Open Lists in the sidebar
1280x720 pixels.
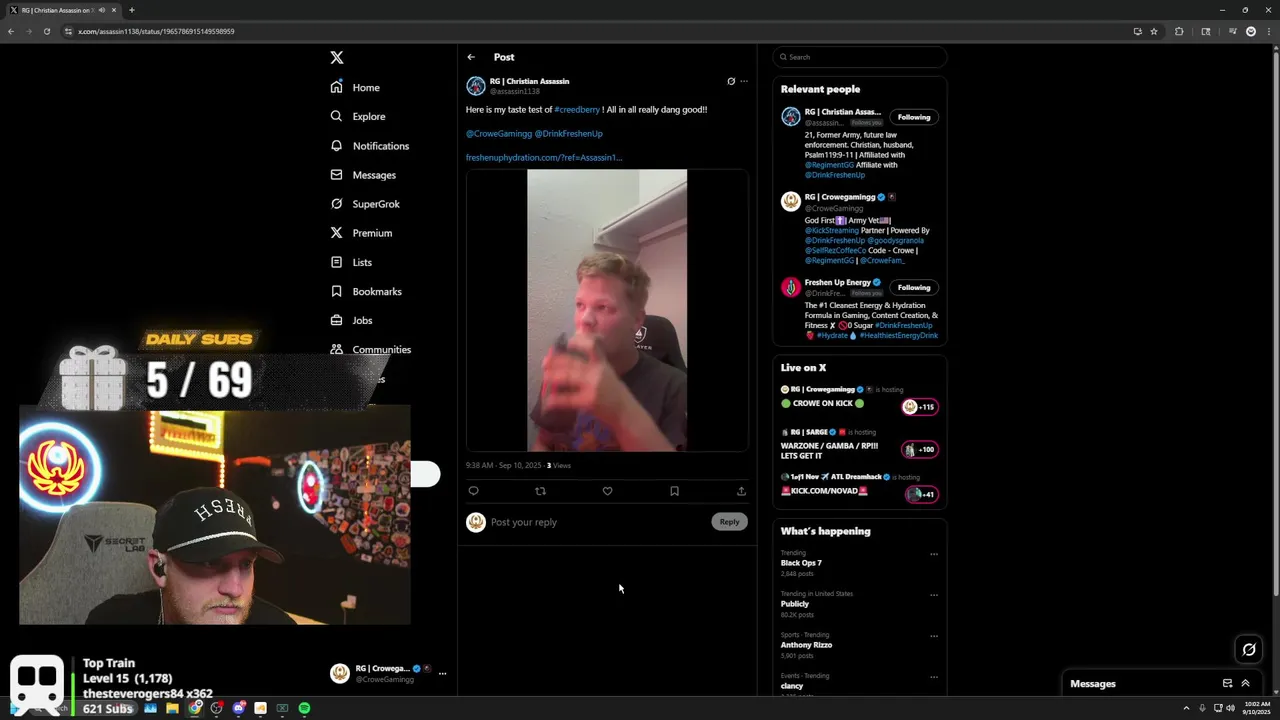tap(351, 262)
